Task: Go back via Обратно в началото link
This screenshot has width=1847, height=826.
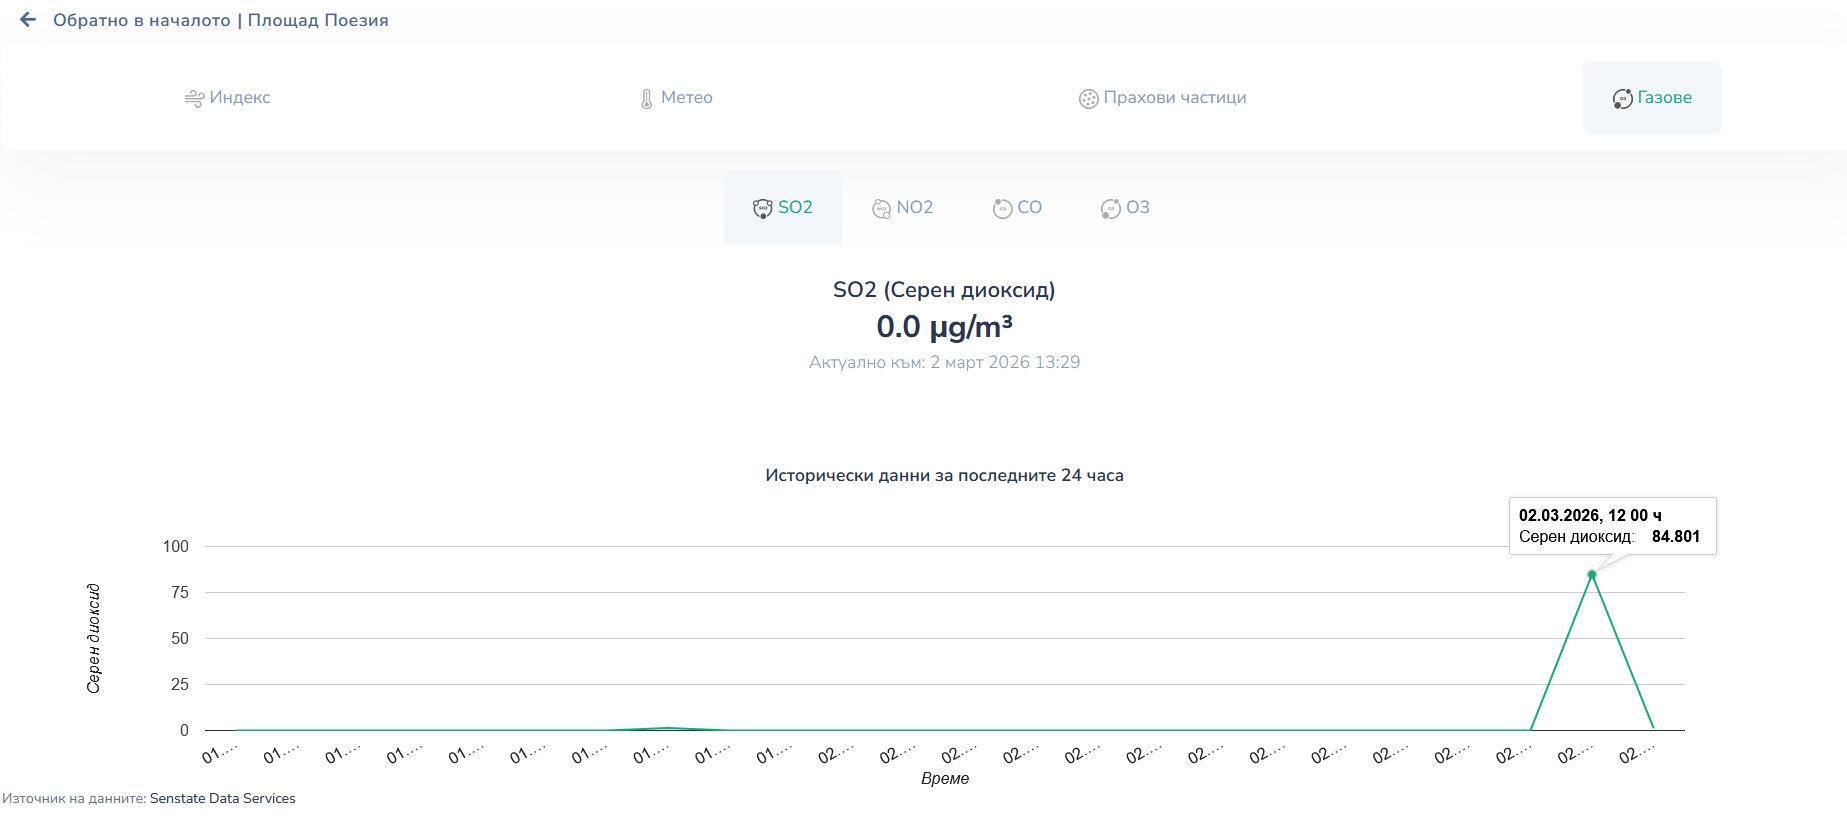Action: click(142, 20)
